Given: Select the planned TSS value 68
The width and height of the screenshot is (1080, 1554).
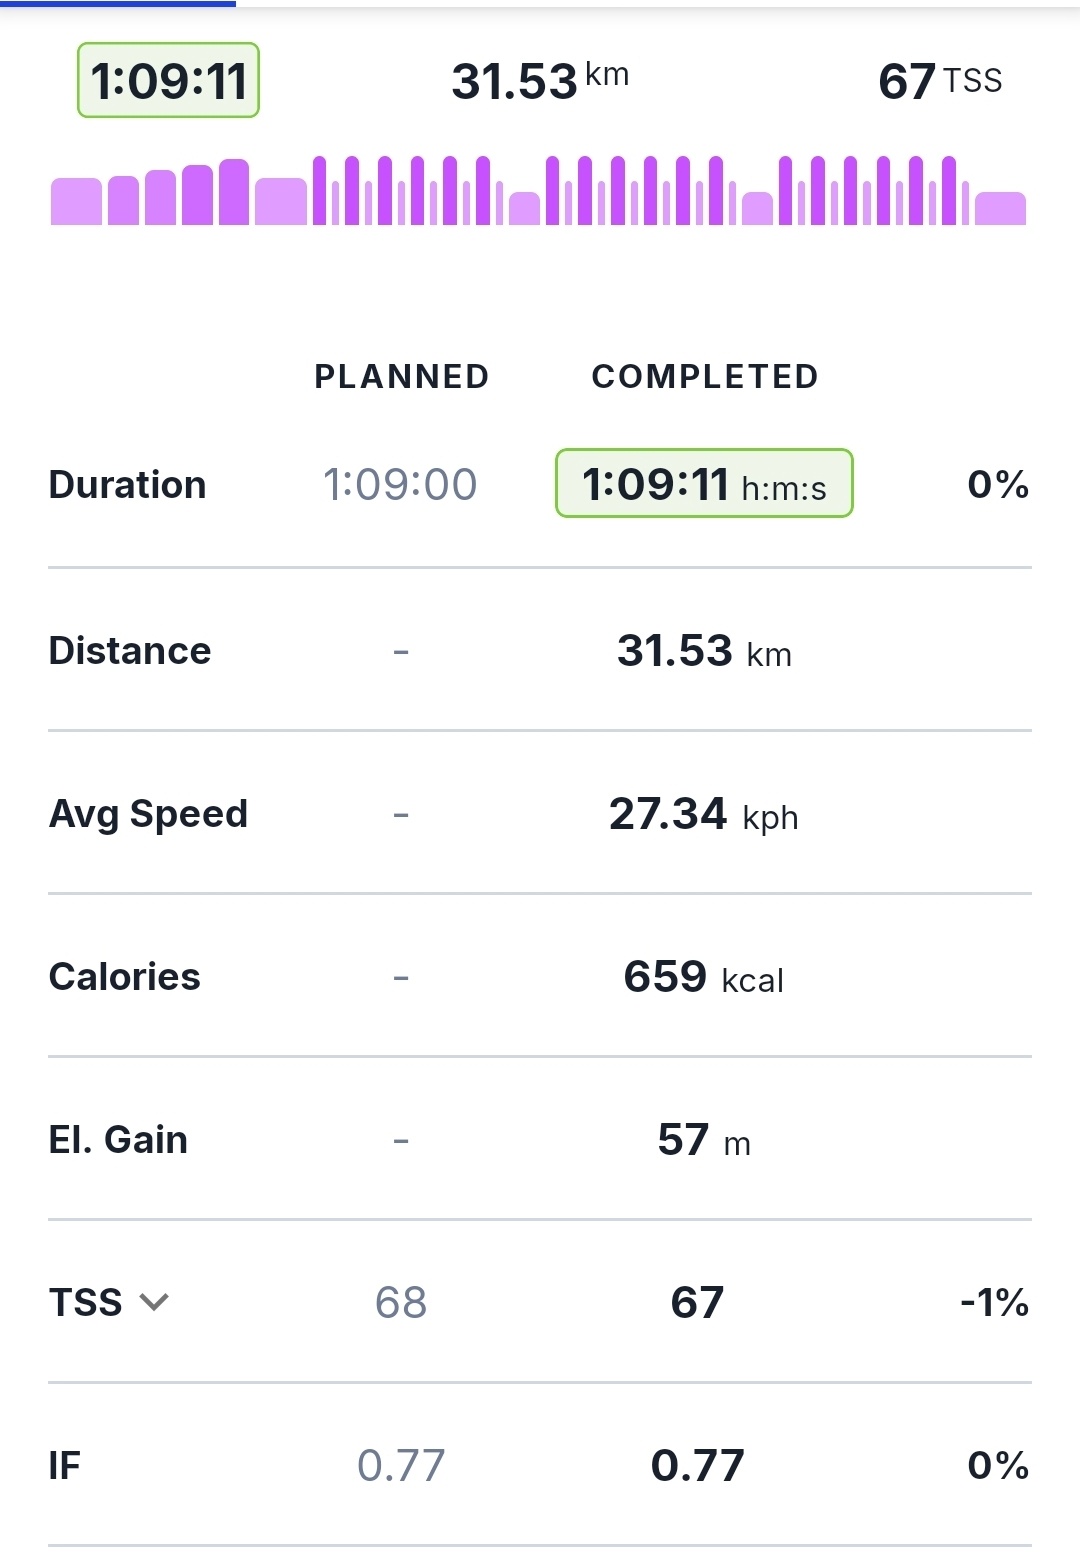Looking at the screenshot, I should pyautogui.click(x=401, y=1302).
